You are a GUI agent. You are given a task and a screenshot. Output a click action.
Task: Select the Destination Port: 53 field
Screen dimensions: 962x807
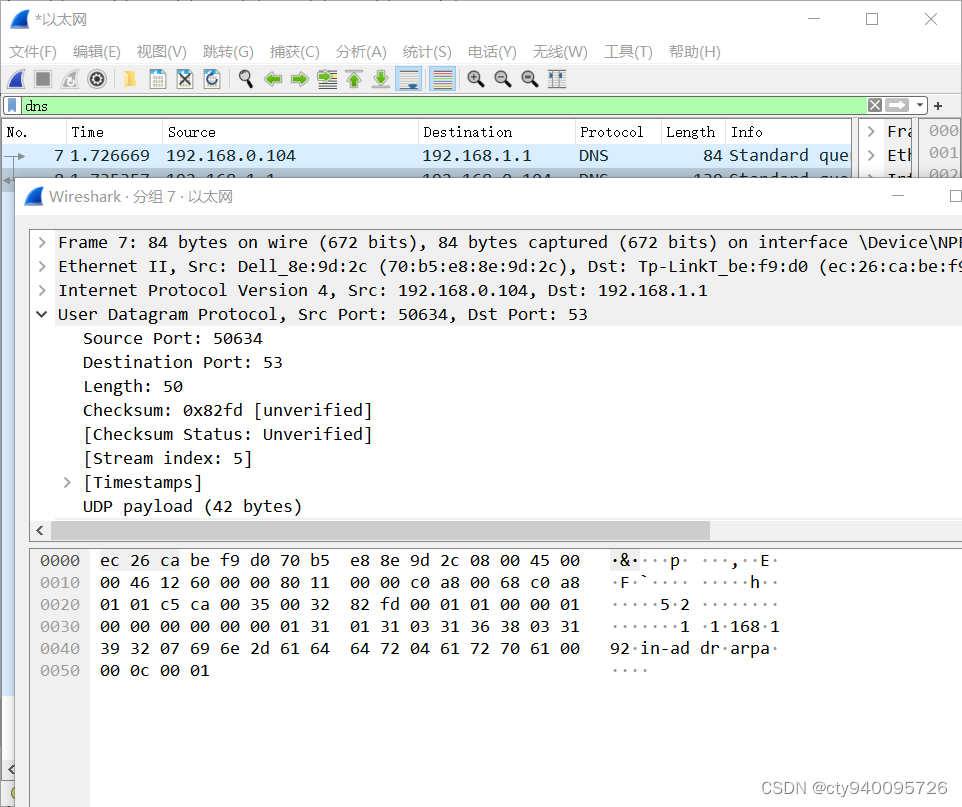click(183, 362)
